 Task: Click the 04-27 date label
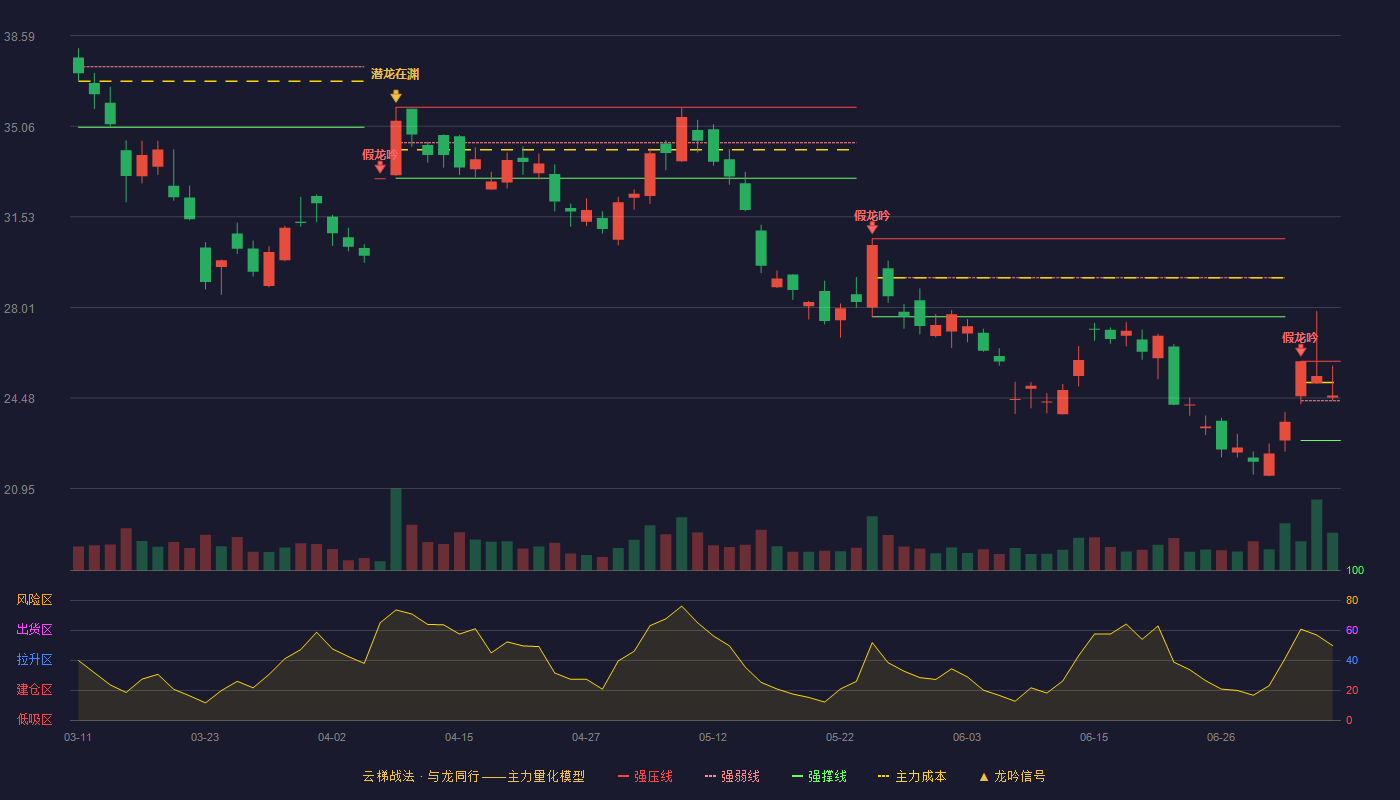click(x=586, y=737)
